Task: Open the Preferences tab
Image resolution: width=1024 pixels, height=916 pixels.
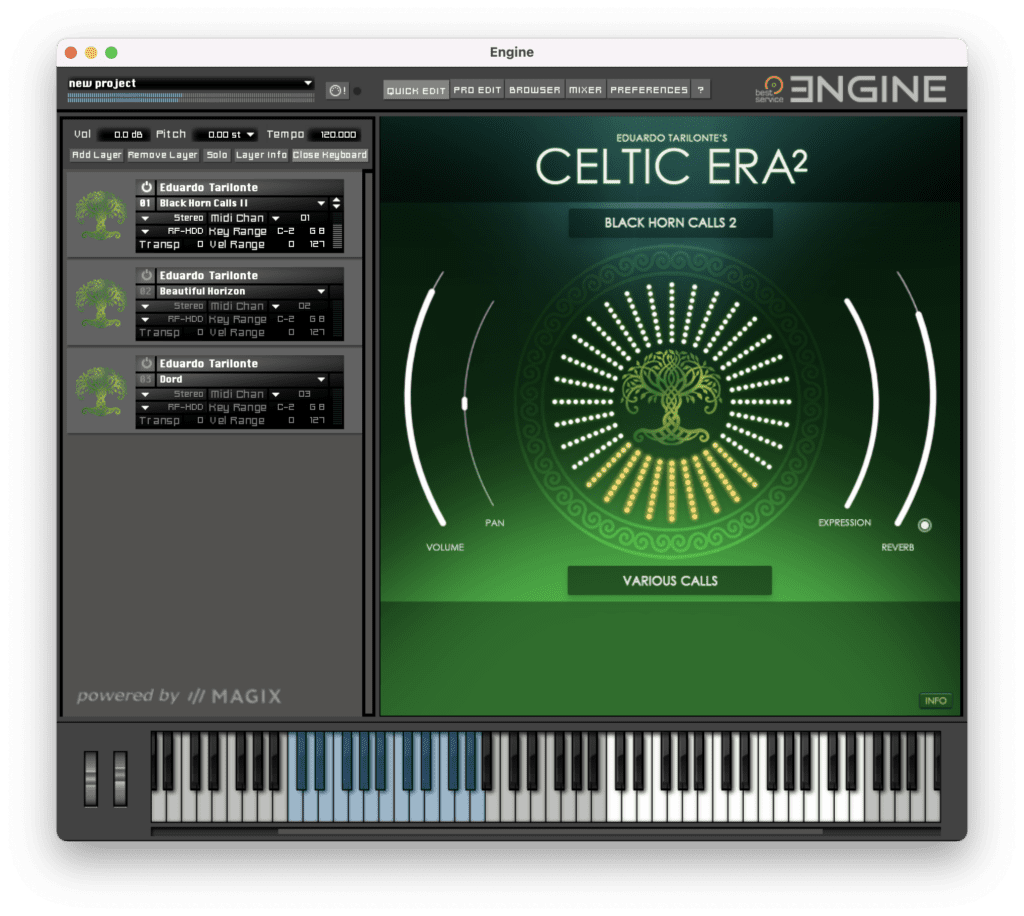Action: (649, 90)
